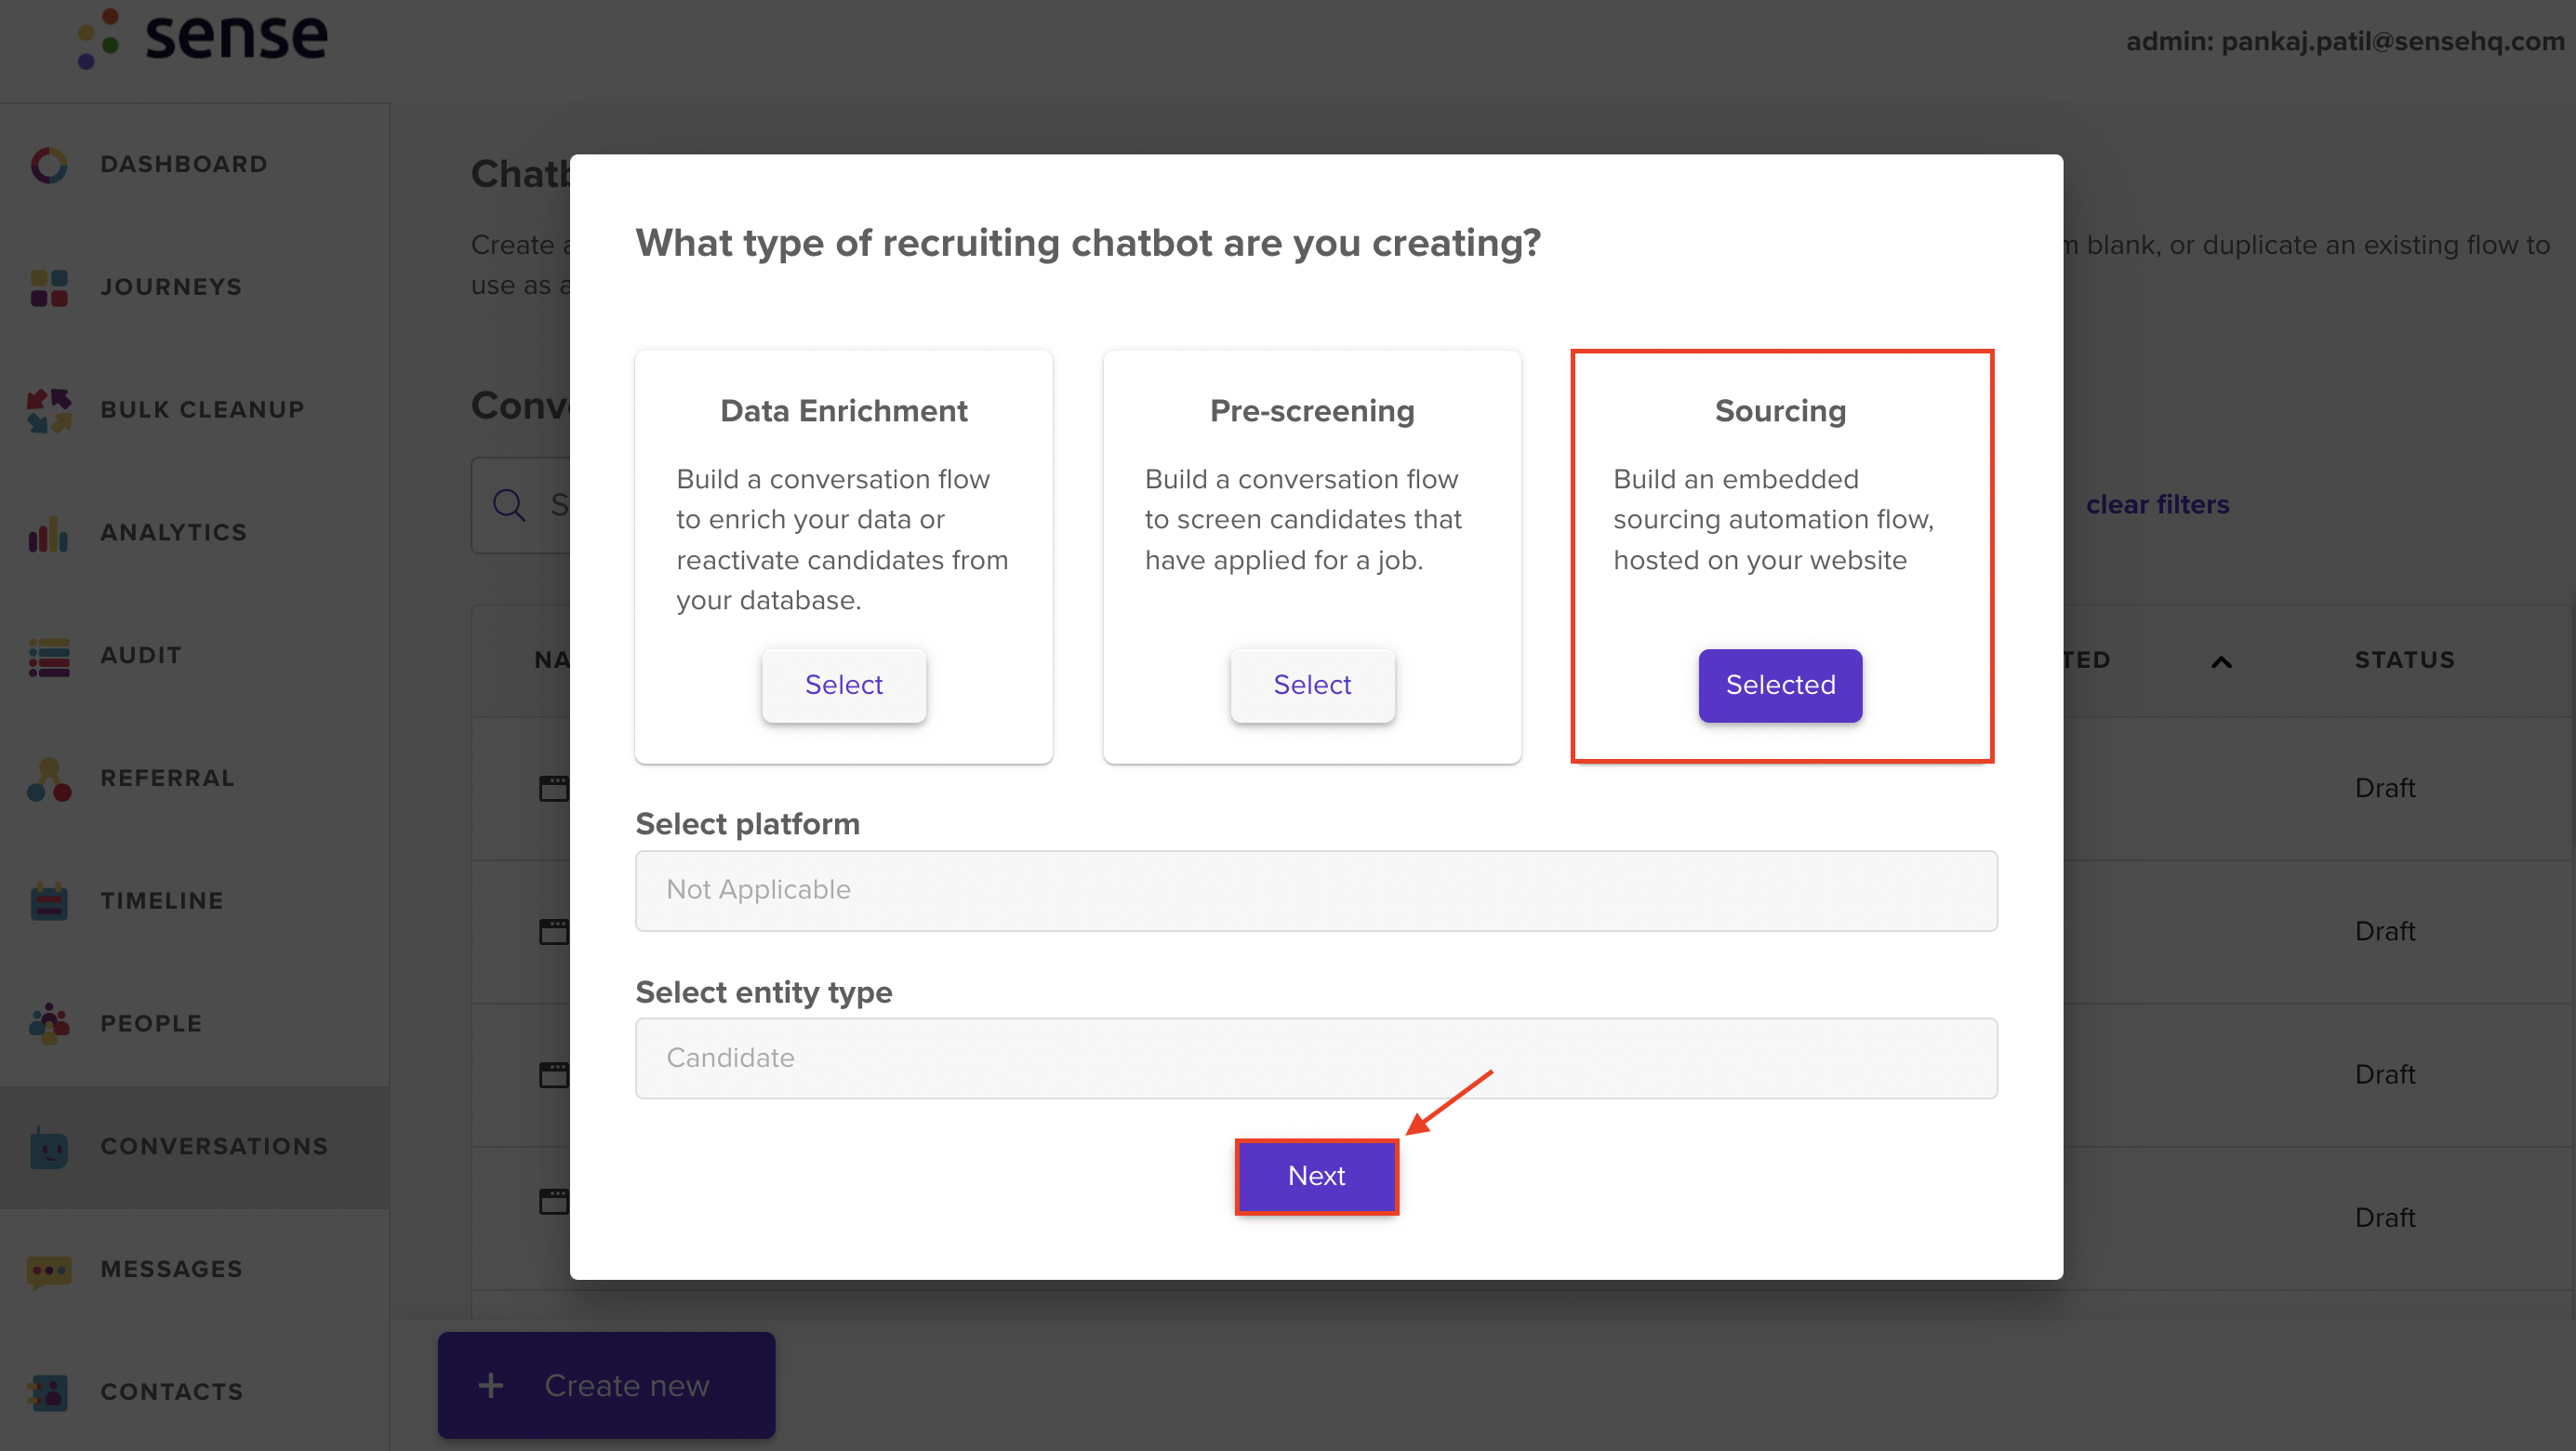Click the Journeys grid icon
This screenshot has width=2576, height=1451.
tap(48, 288)
